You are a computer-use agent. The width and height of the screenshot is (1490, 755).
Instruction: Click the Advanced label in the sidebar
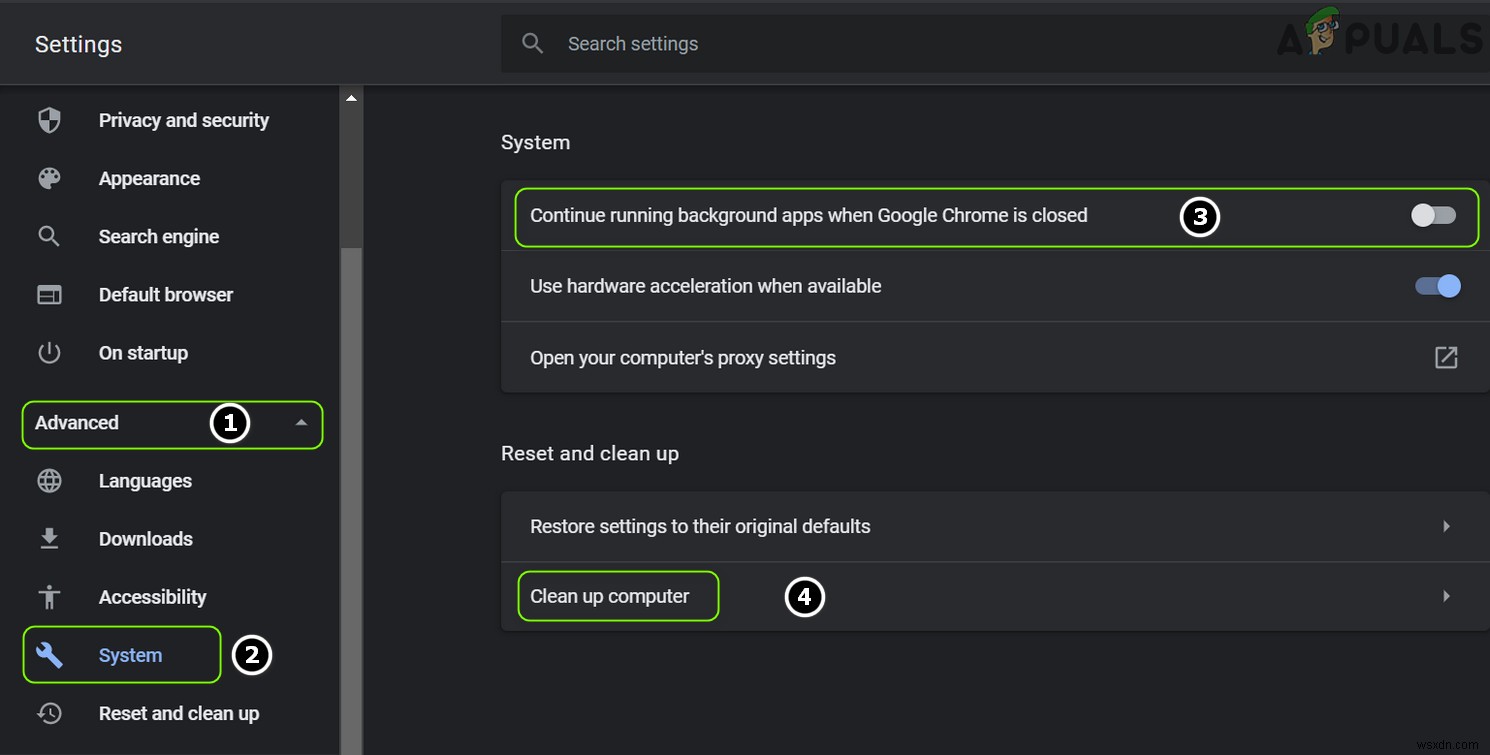77,422
